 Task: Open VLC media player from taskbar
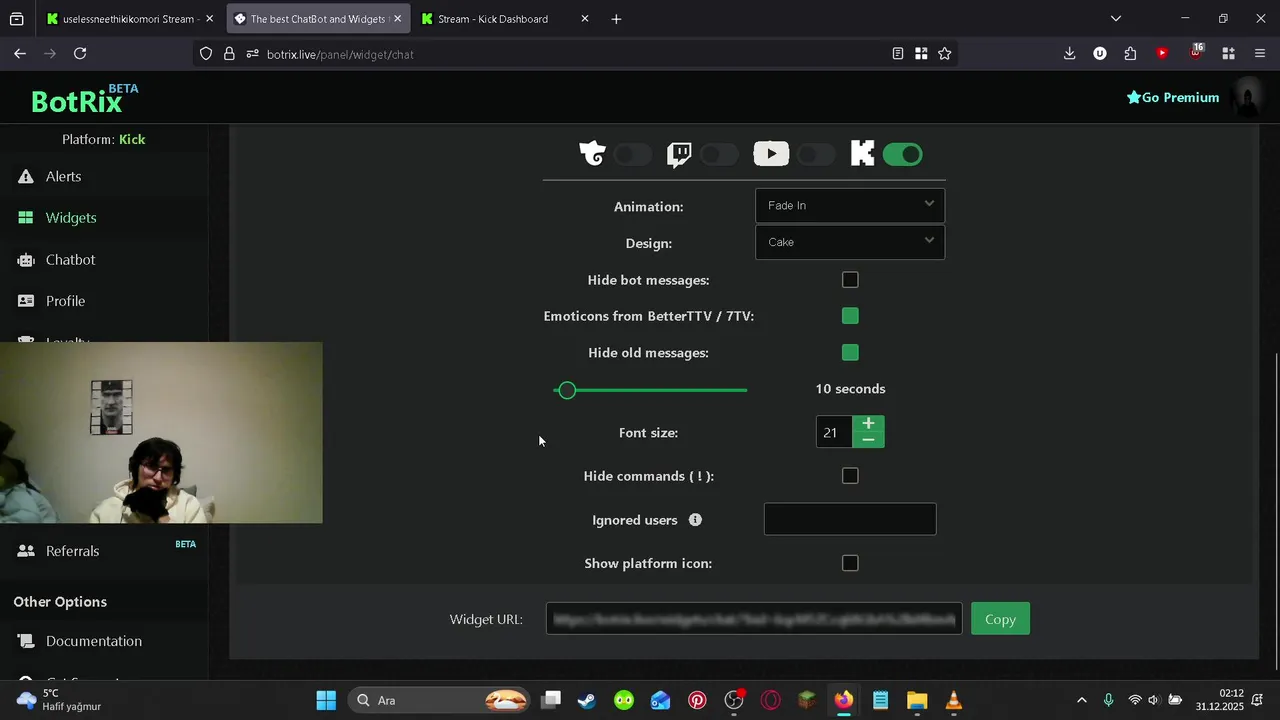pyautogui.click(x=953, y=700)
